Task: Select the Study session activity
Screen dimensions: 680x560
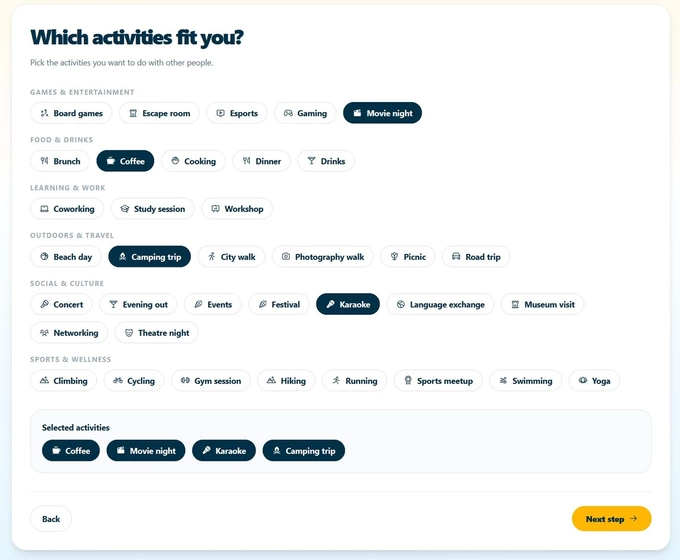Action: 152,209
